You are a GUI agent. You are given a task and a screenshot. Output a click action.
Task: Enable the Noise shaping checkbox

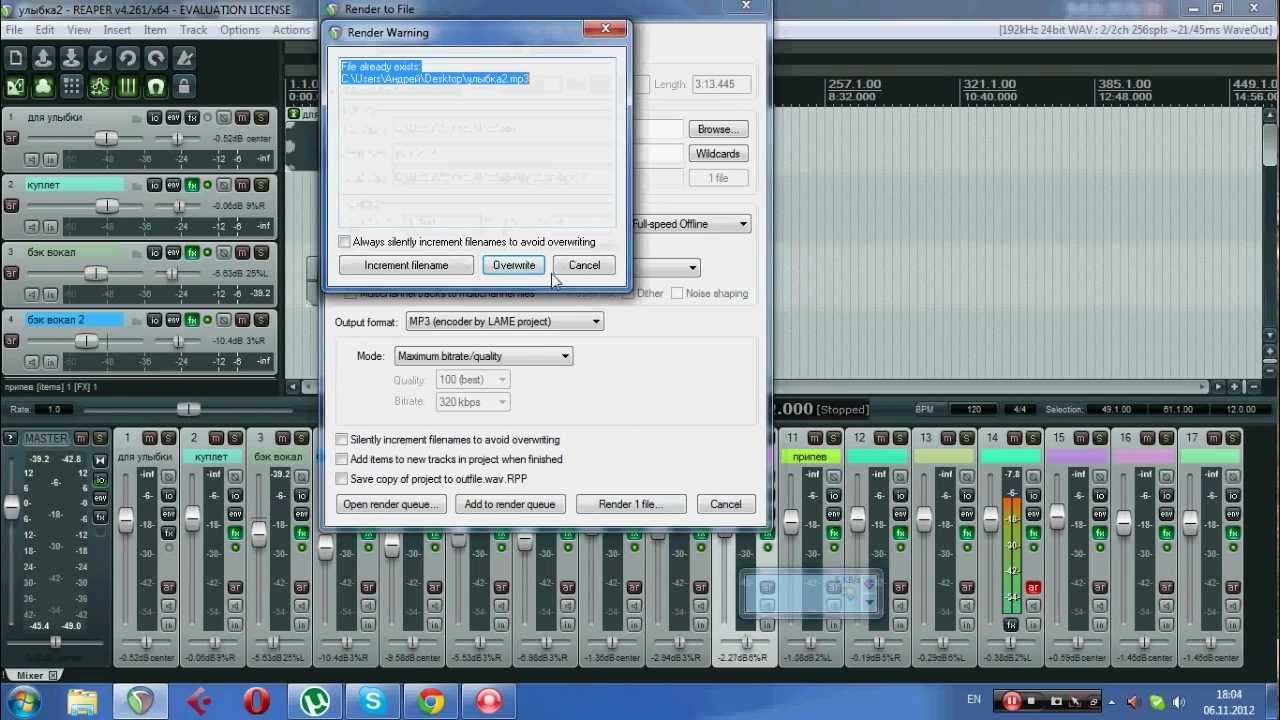pyautogui.click(x=677, y=293)
